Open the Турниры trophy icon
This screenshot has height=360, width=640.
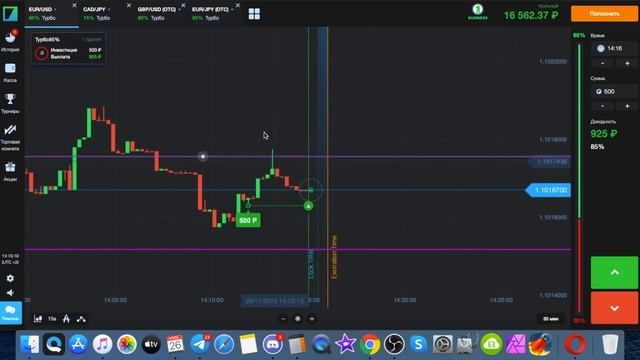10,103
